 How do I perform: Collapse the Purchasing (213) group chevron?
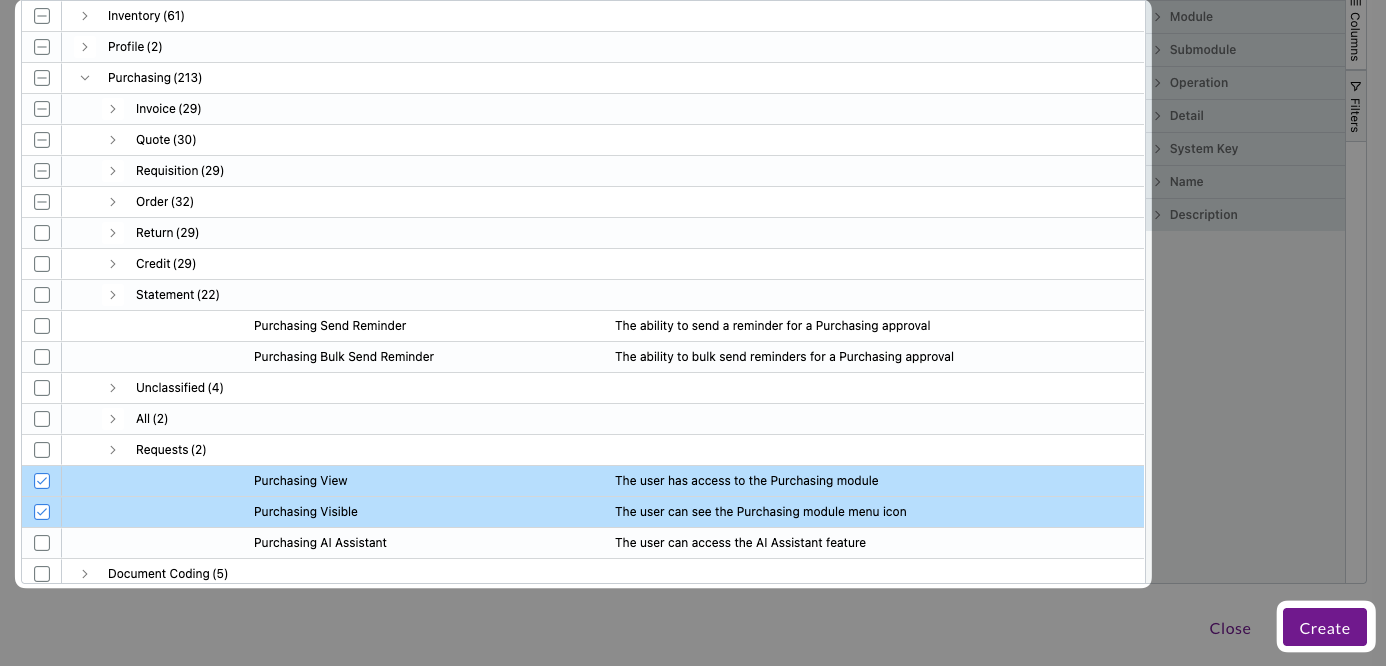point(85,78)
